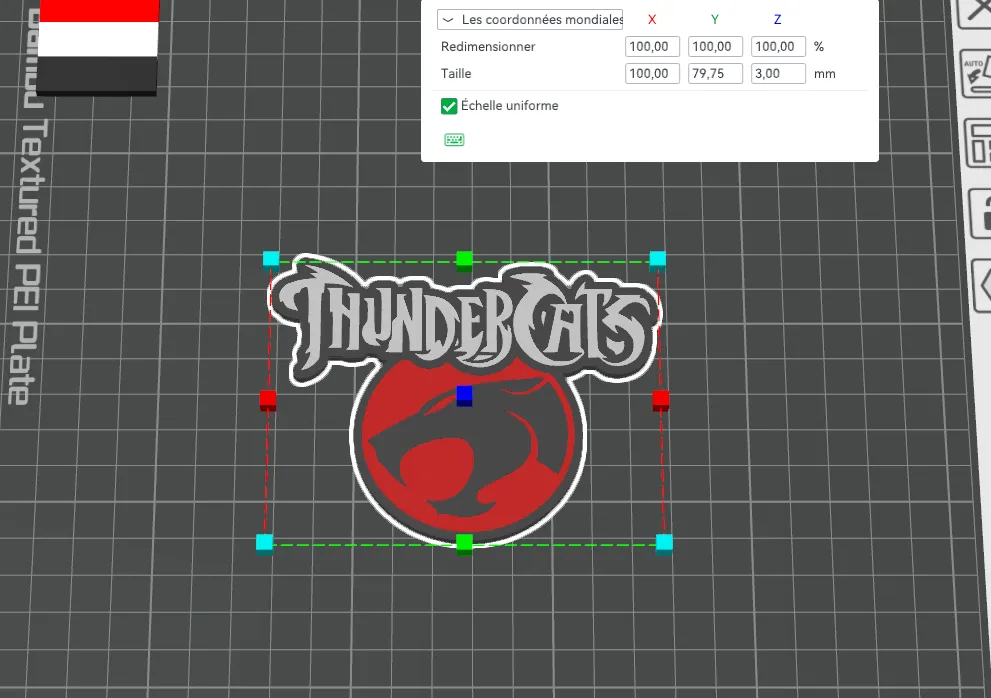Click the blue Z axis column label

tap(777, 20)
